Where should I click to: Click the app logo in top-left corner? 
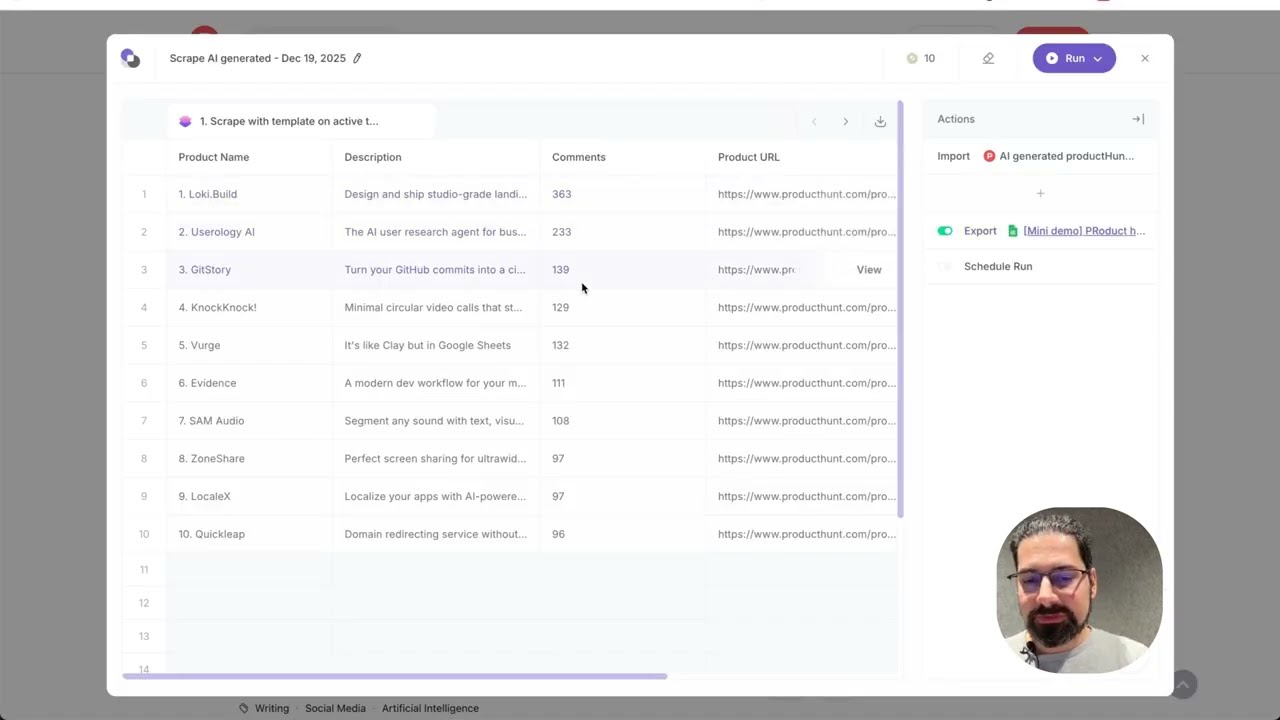click(130, 58)
